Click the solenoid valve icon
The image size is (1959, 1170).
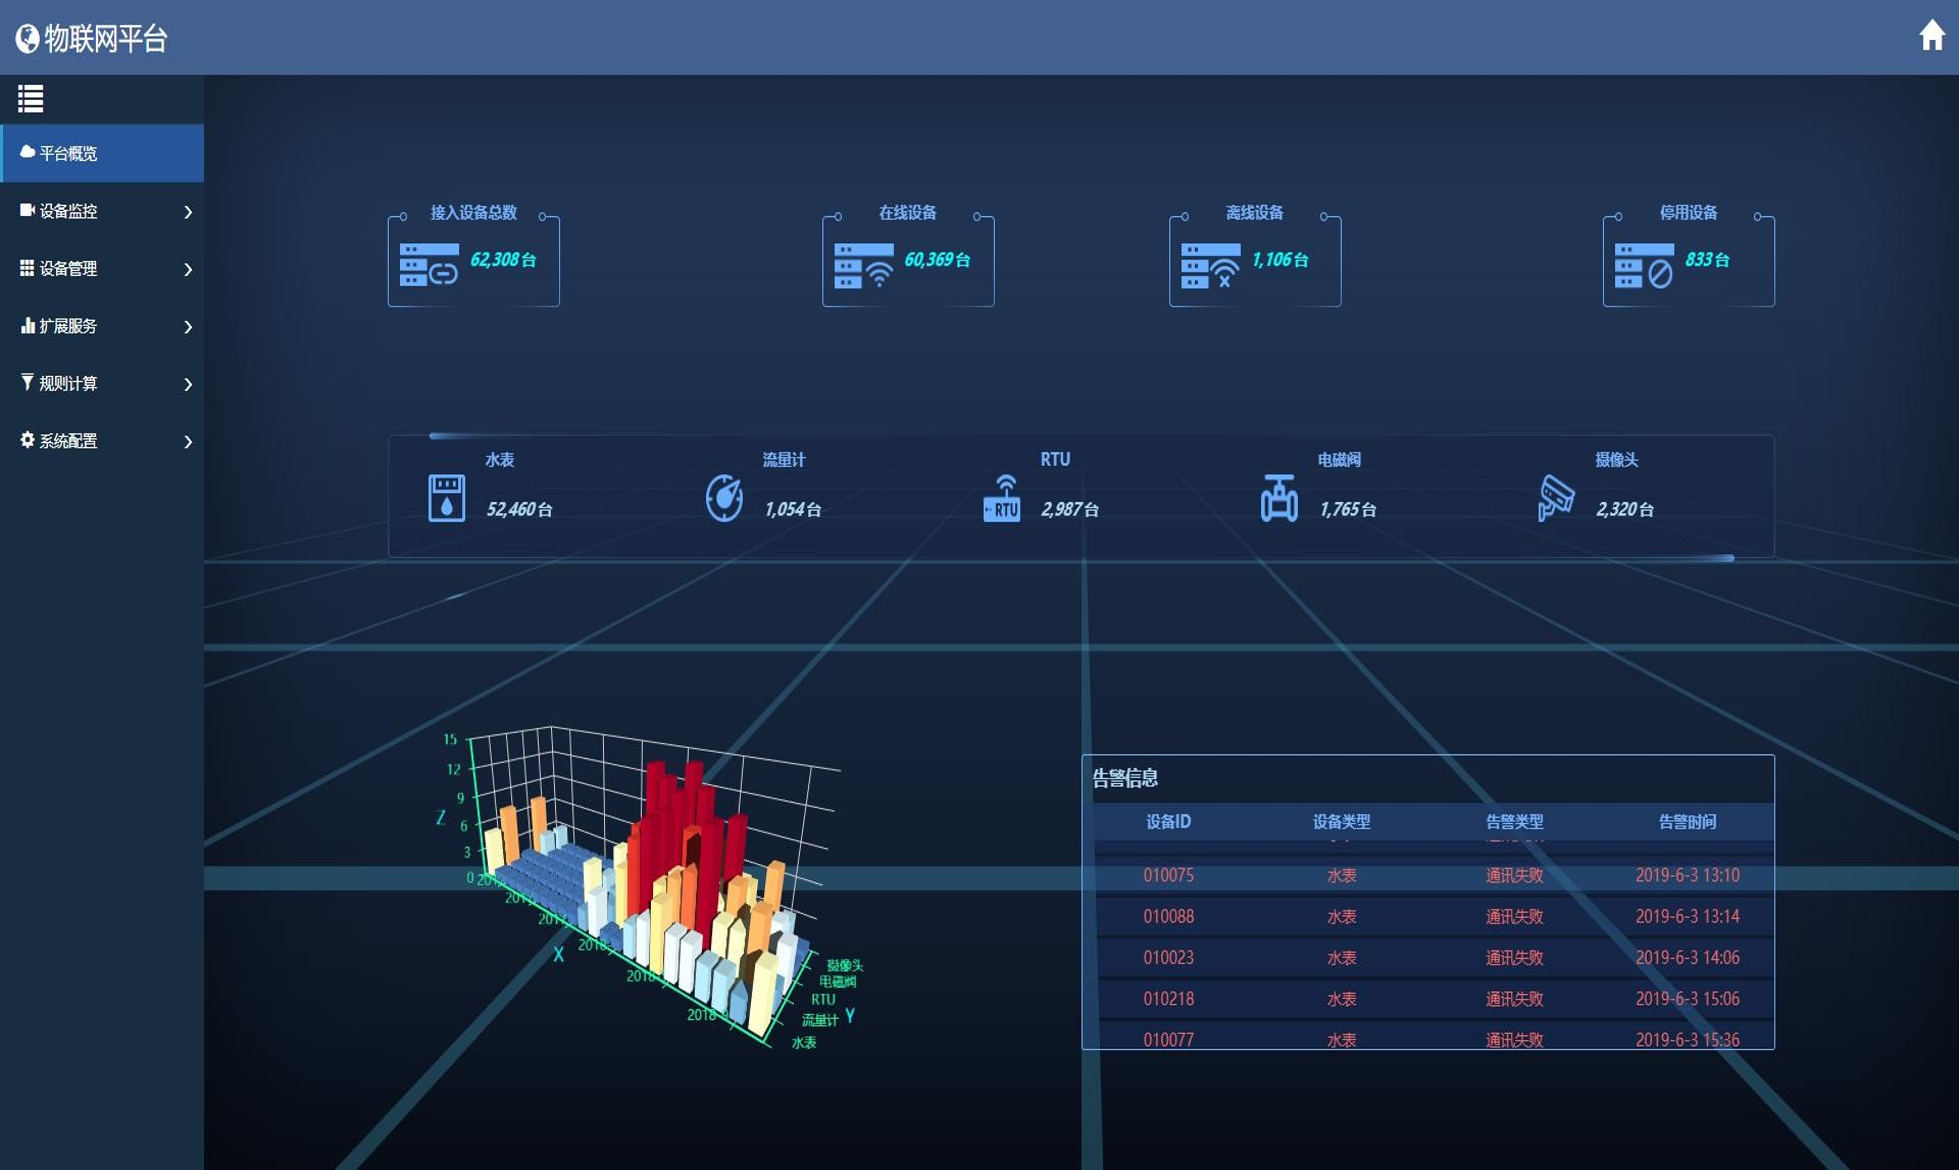1278,497
